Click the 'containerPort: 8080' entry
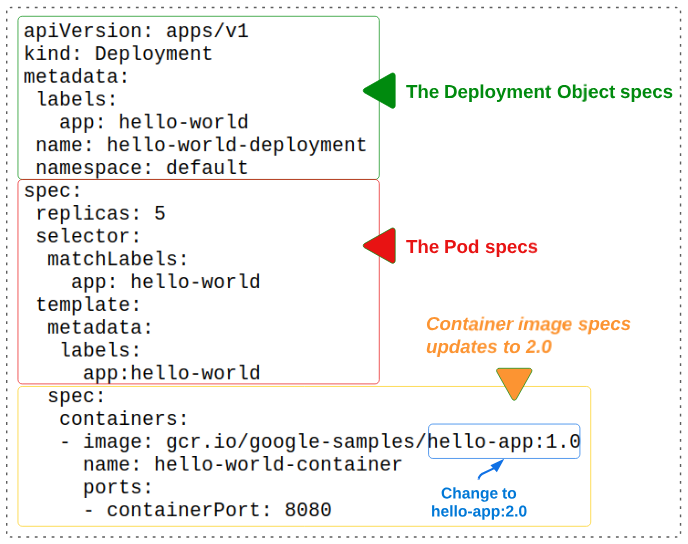Image resolution: width=688 pixels, height=544 pixels. click(207, 510)
